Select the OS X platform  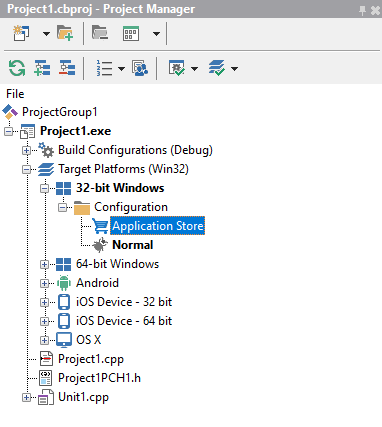tap(88, 340)
